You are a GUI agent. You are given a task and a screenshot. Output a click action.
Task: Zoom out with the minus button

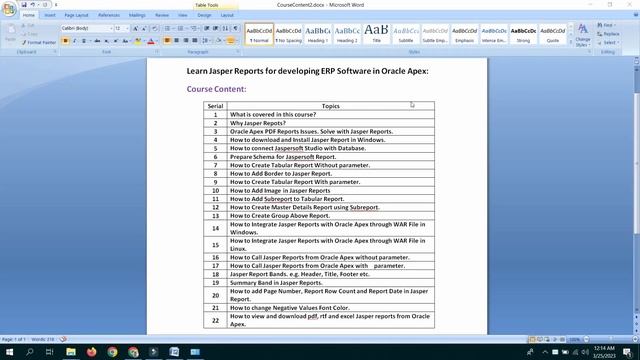coord(587,339)
